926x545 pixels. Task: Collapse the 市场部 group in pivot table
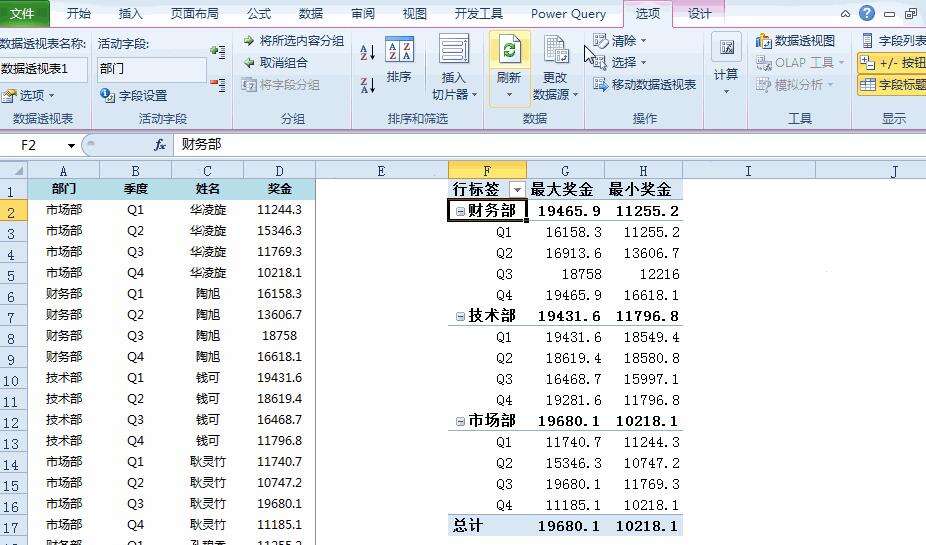click(461, 421)
